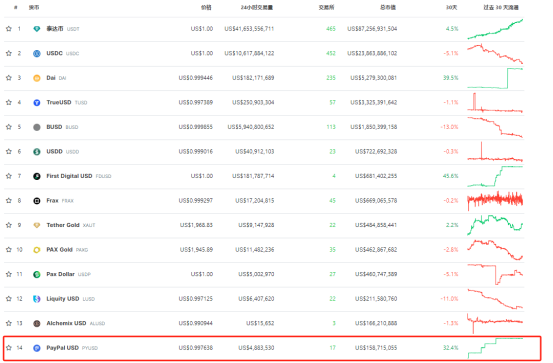Click the BUSD exchanges count 113
Viewport: 553px width, 363px height.
point(331,127)
